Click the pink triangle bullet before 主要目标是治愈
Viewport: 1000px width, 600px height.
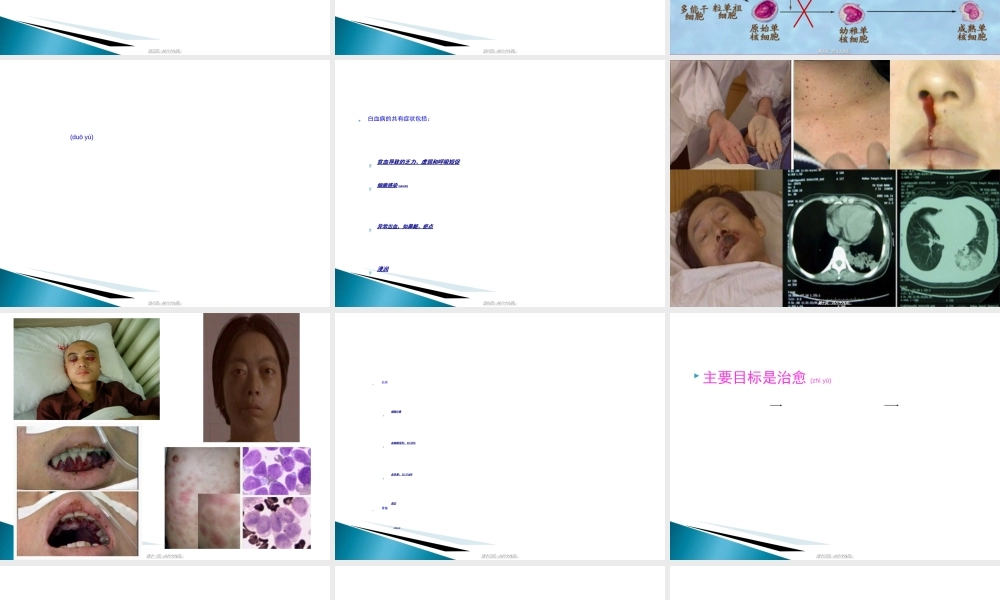pyautogui.click(x=695, y=375)
